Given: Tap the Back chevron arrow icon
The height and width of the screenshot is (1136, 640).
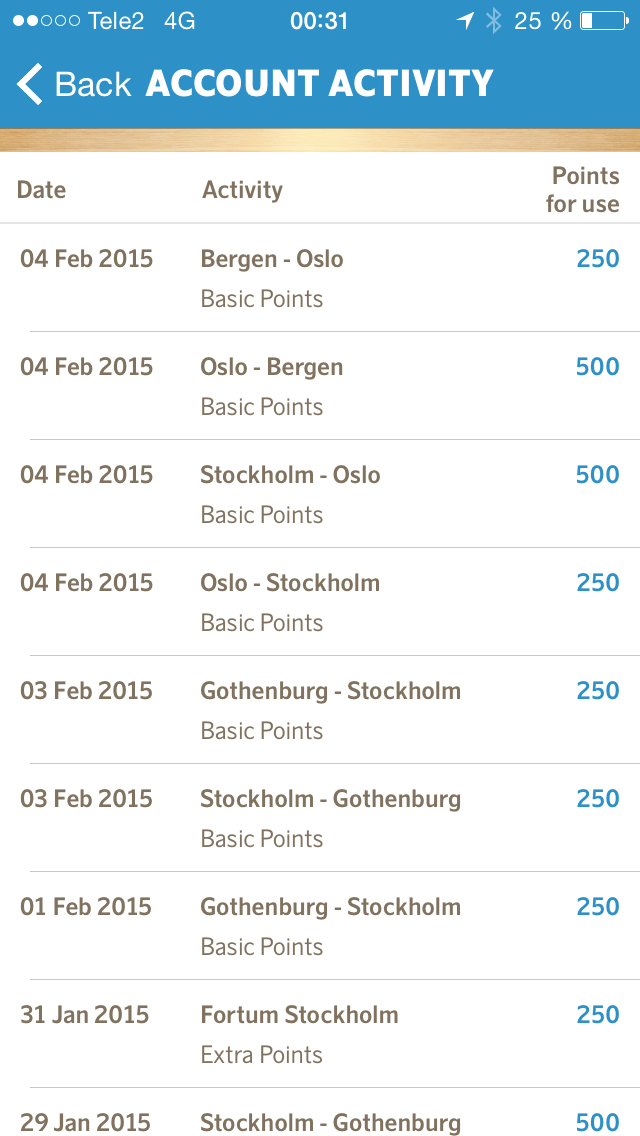Looking at the screenshot, I should coord(30,84).
